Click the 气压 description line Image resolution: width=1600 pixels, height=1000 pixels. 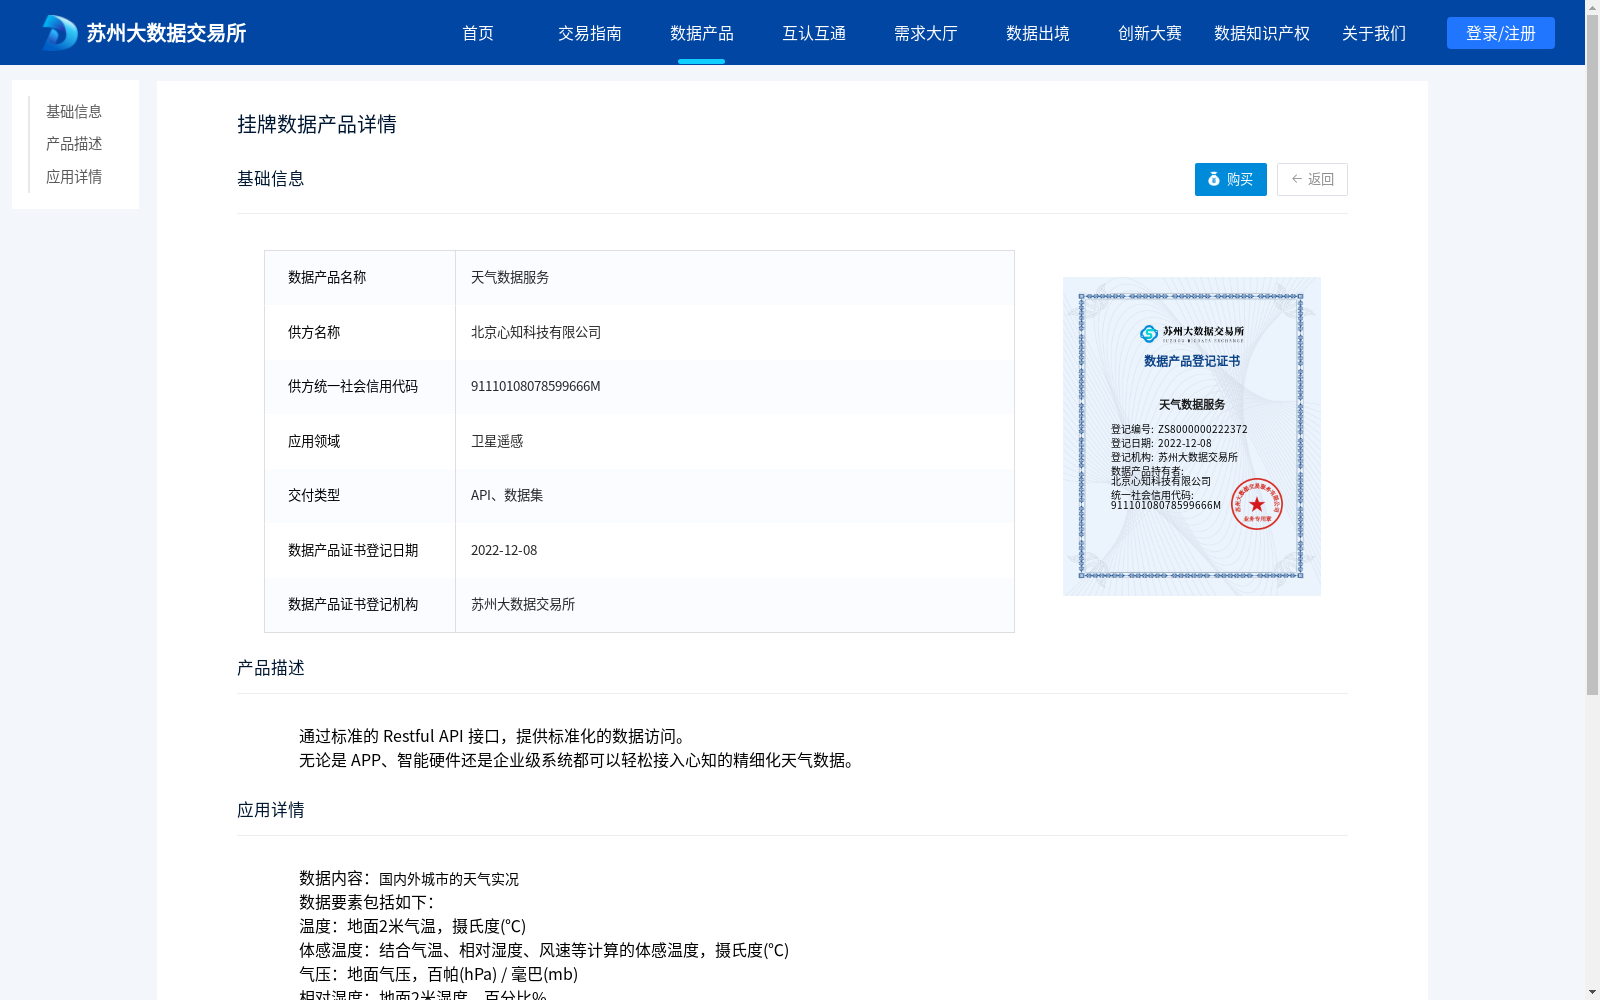click(x=438, y=974)
